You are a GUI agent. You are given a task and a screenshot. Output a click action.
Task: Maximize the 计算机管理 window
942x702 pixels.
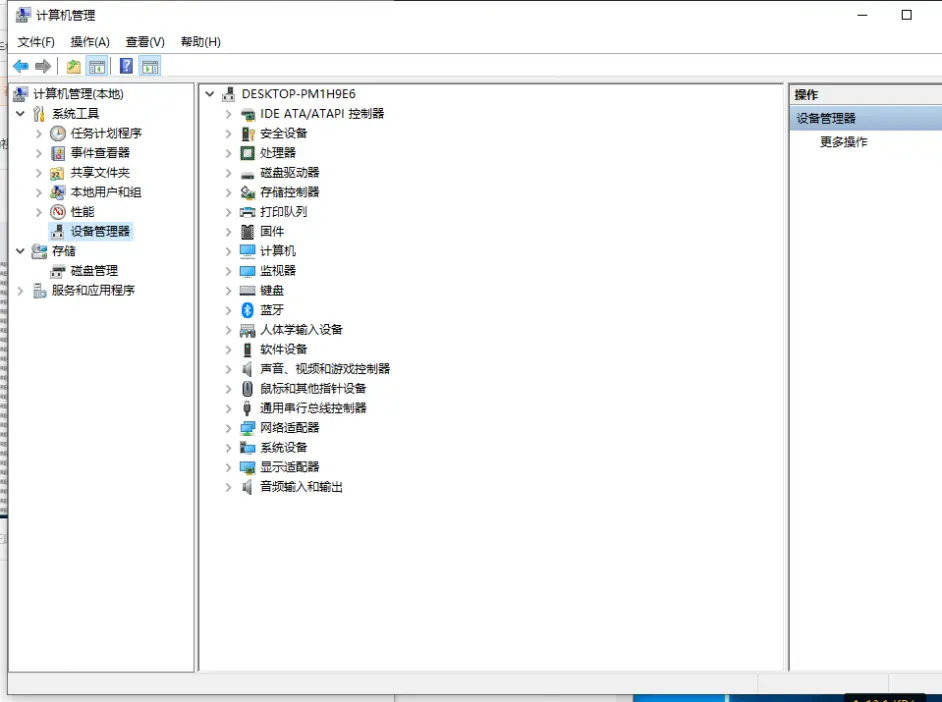(907, 15)
